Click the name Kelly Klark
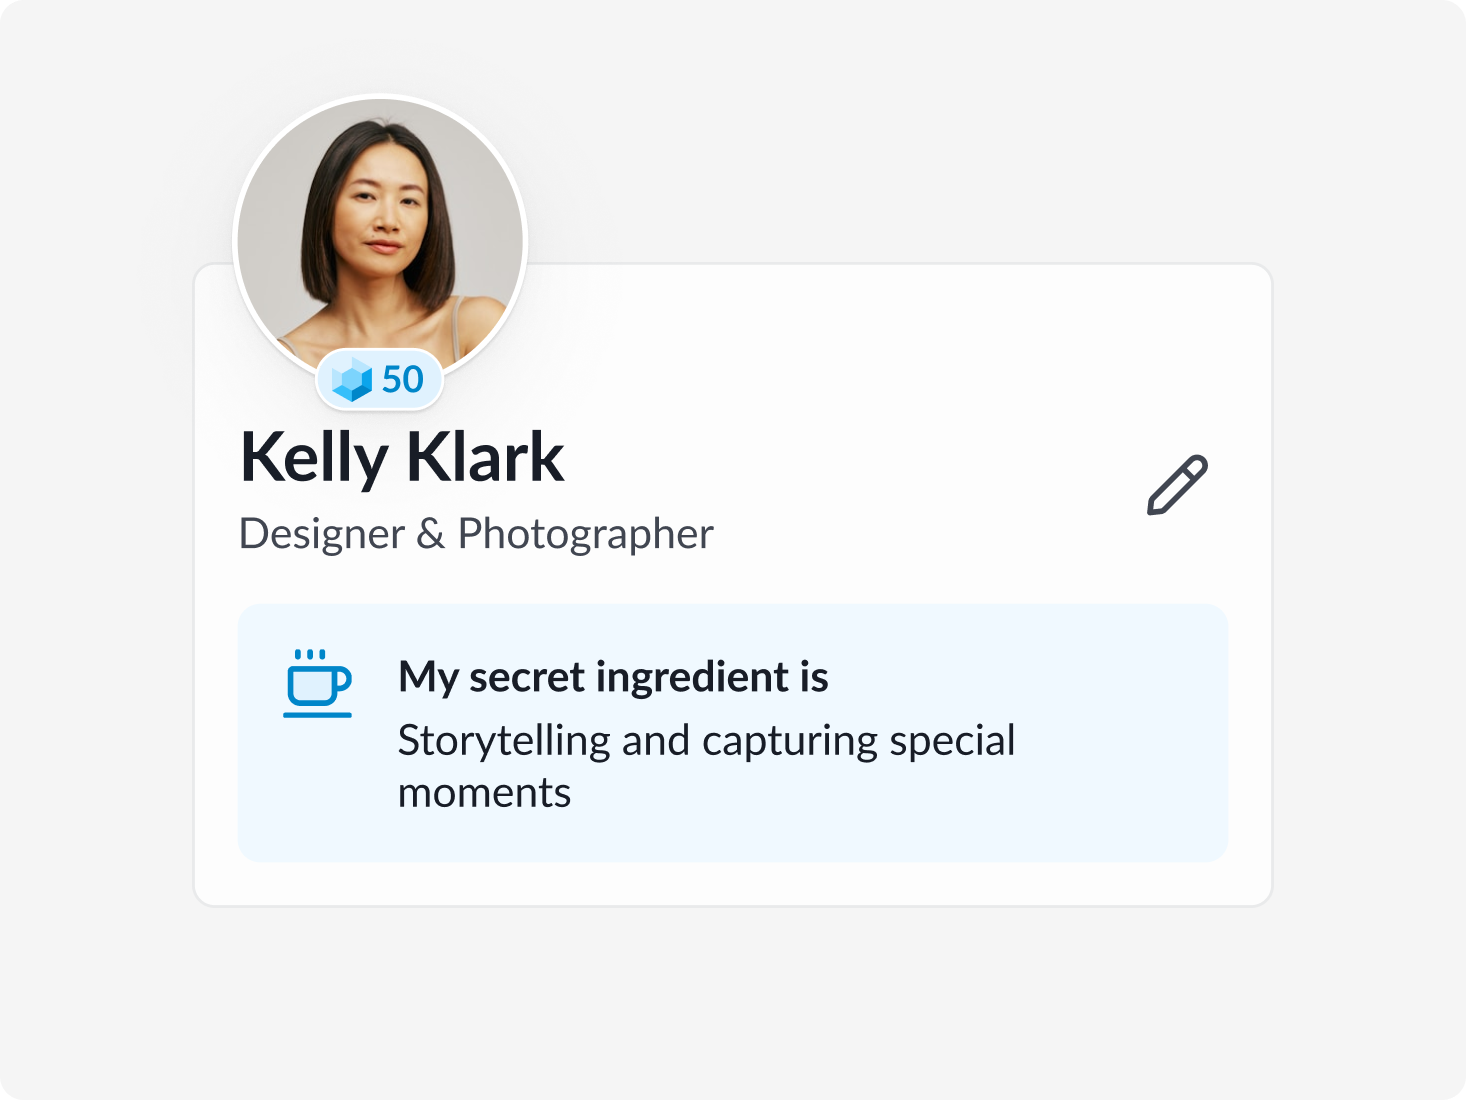This screenshot has width=1466, height=1100. (401, 458)
